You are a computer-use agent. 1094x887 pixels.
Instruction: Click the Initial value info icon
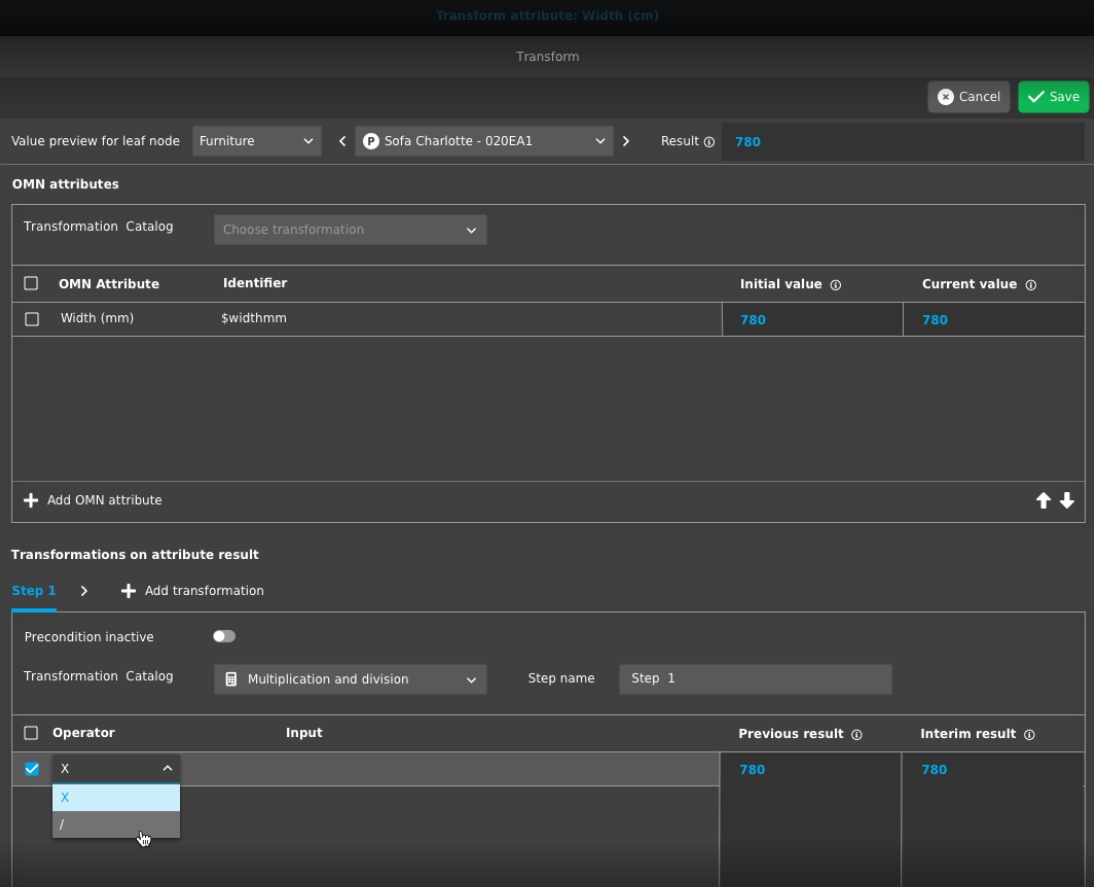click(835, 285)
